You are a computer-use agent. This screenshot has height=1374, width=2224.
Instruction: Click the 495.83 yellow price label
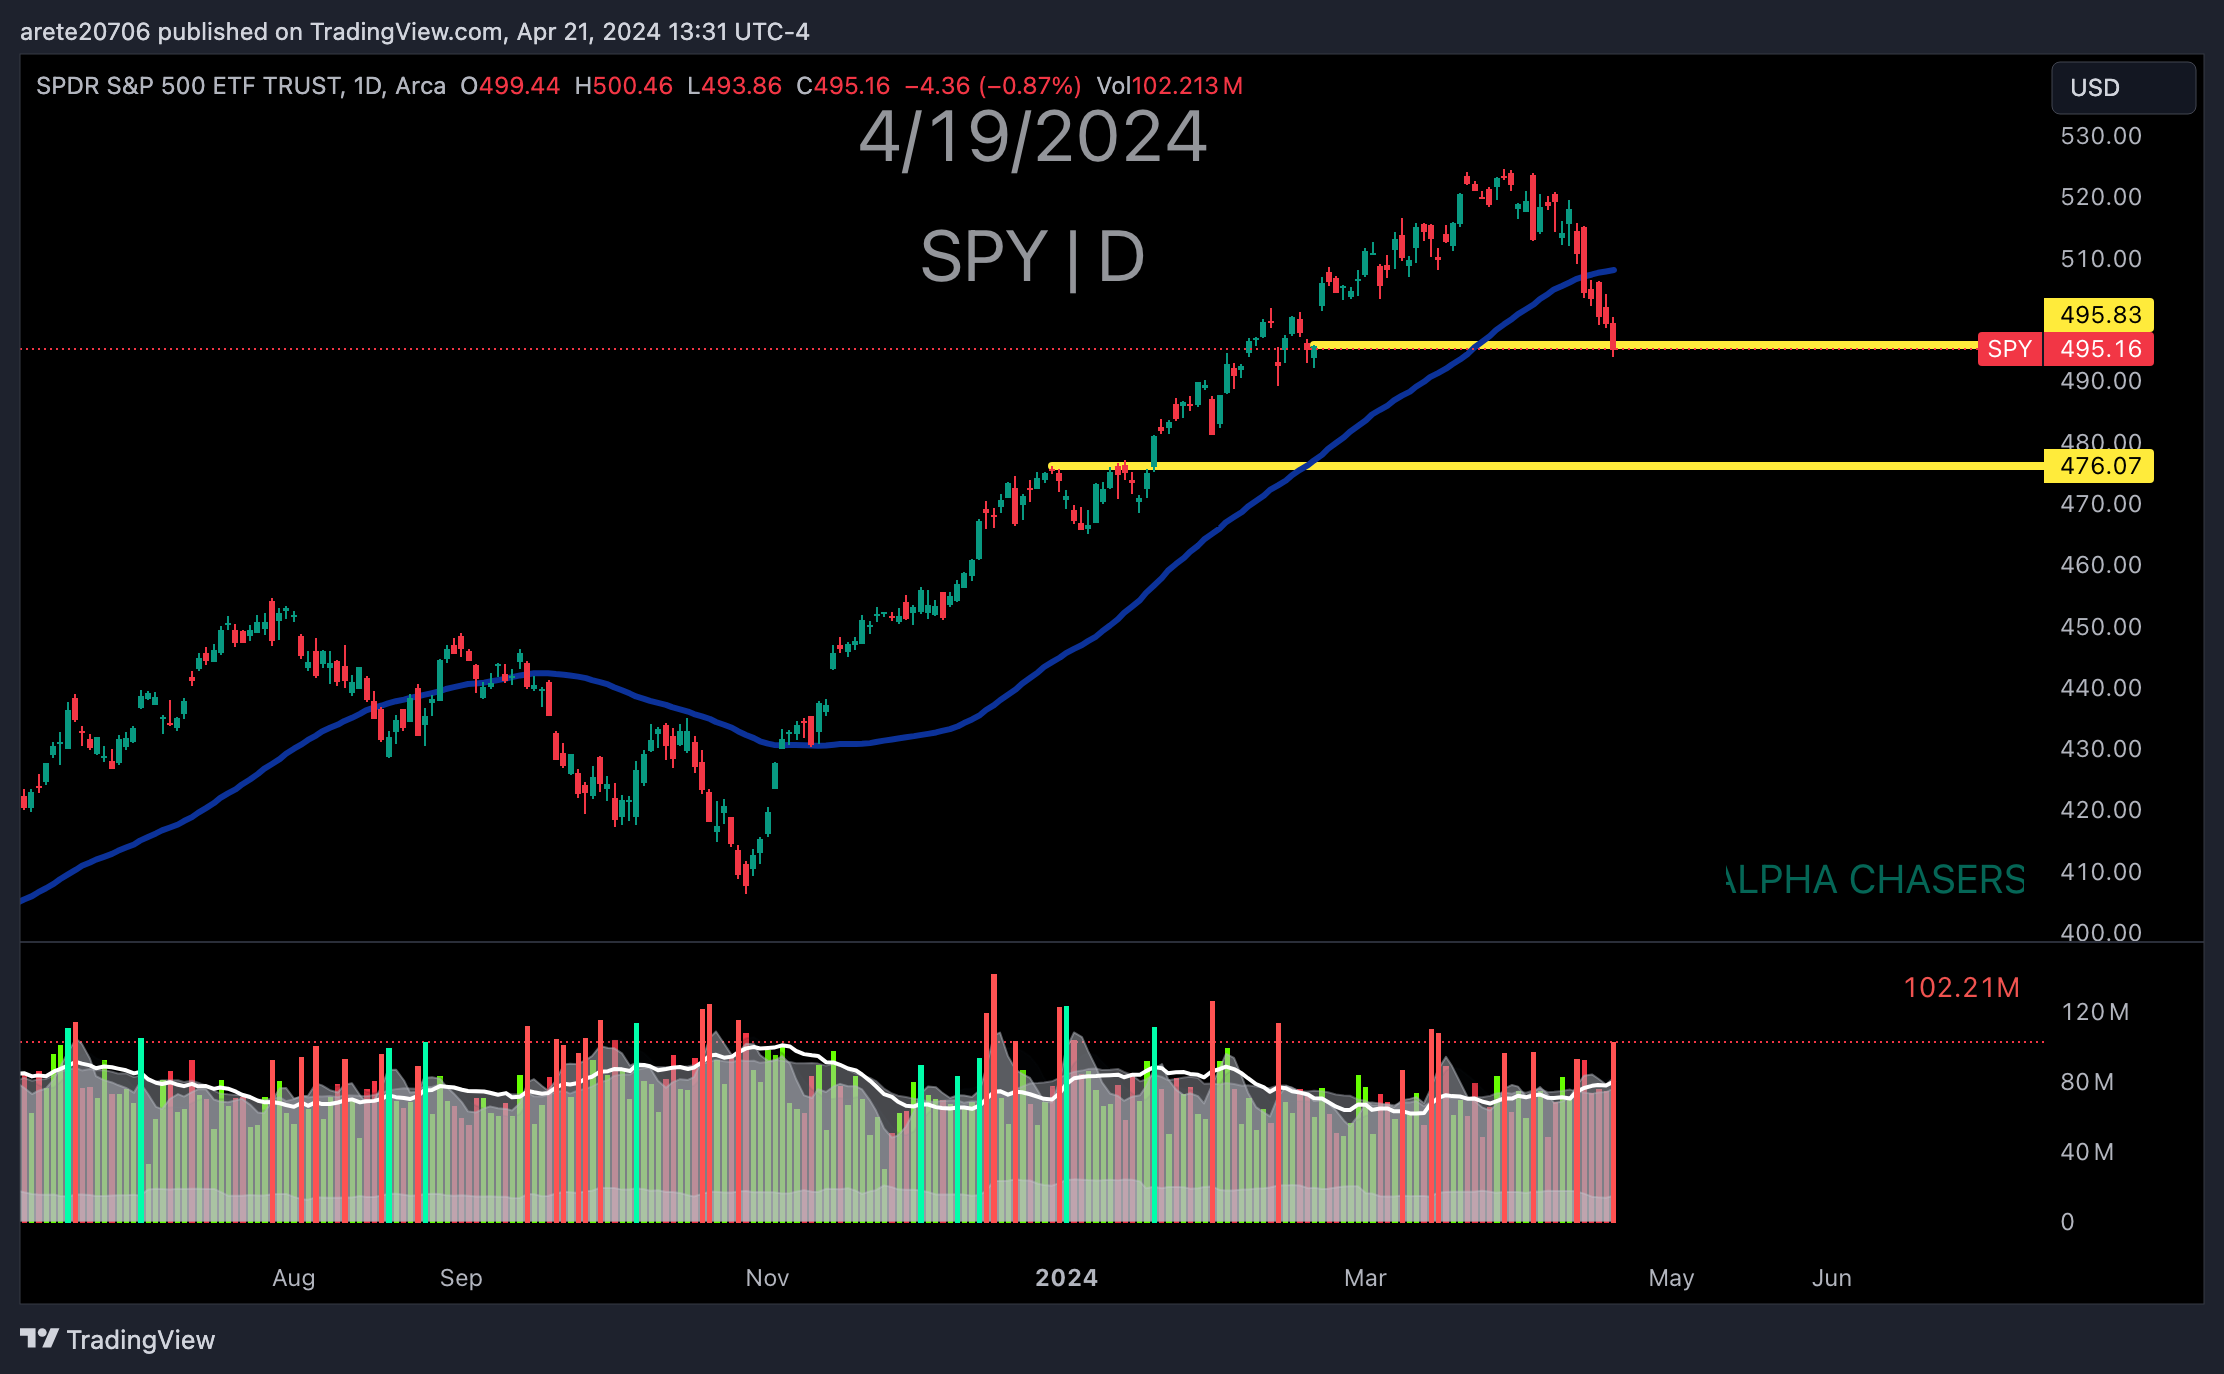[2099, 315]
